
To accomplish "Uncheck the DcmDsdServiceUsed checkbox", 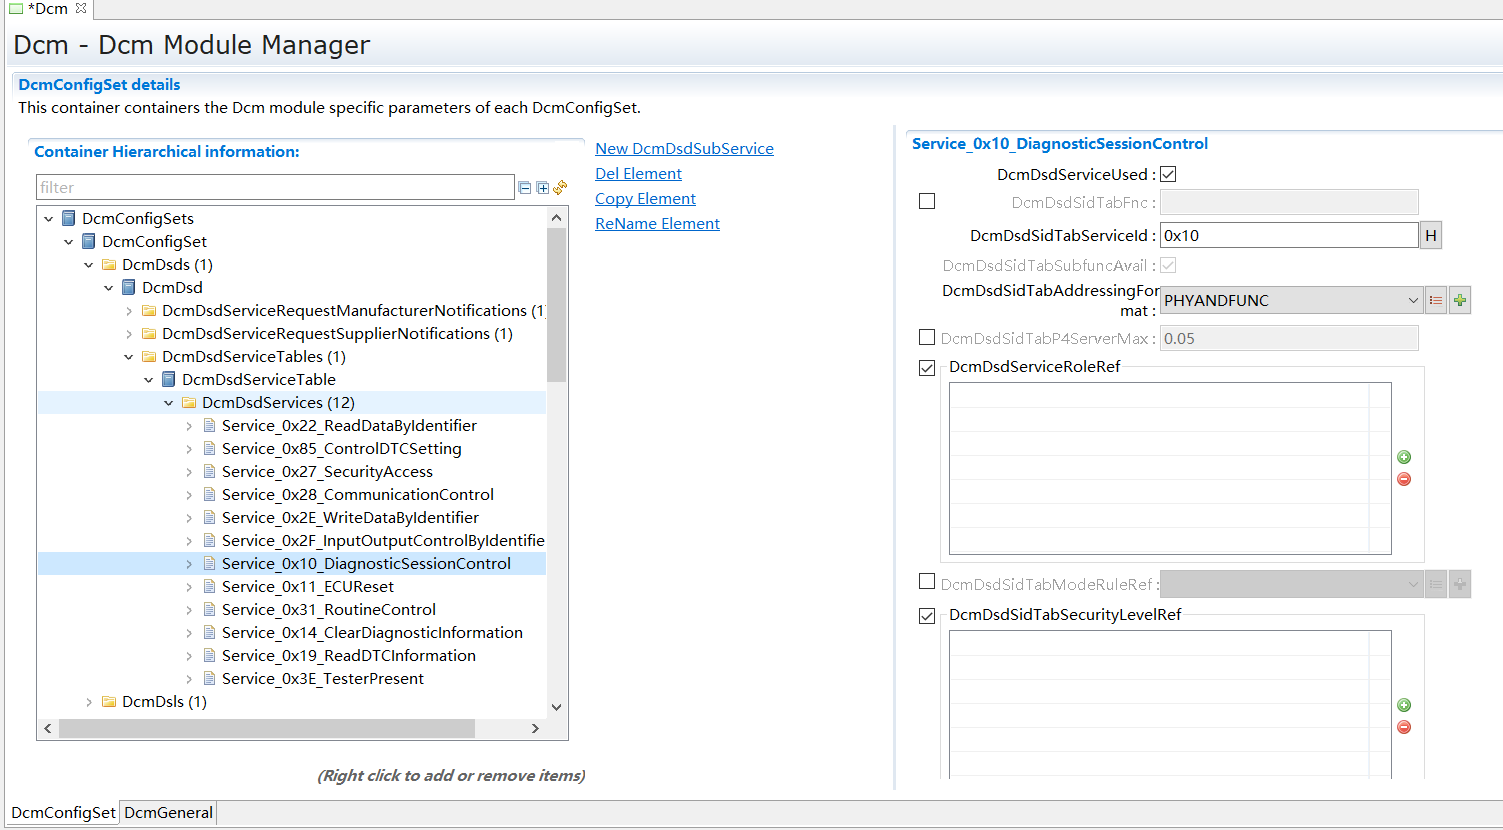I will pyautogui.click(x=1168, y=174).
